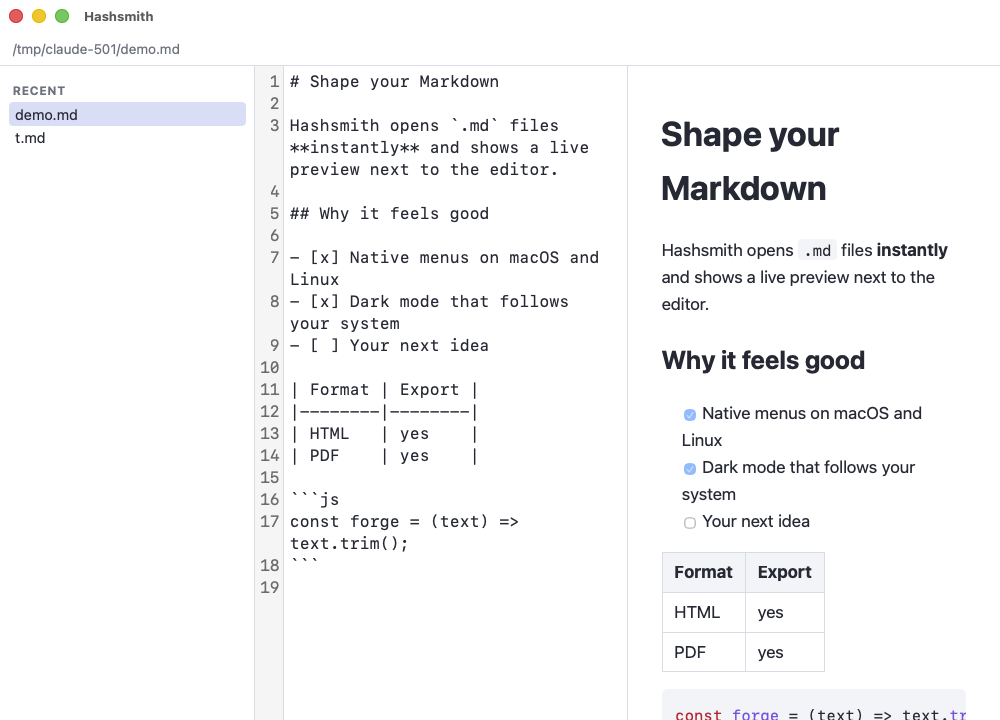This screenshot has width=1000, height=720.
Task: Click the green zoom window button
Action: pyautogui.click(x=62, y=16)
